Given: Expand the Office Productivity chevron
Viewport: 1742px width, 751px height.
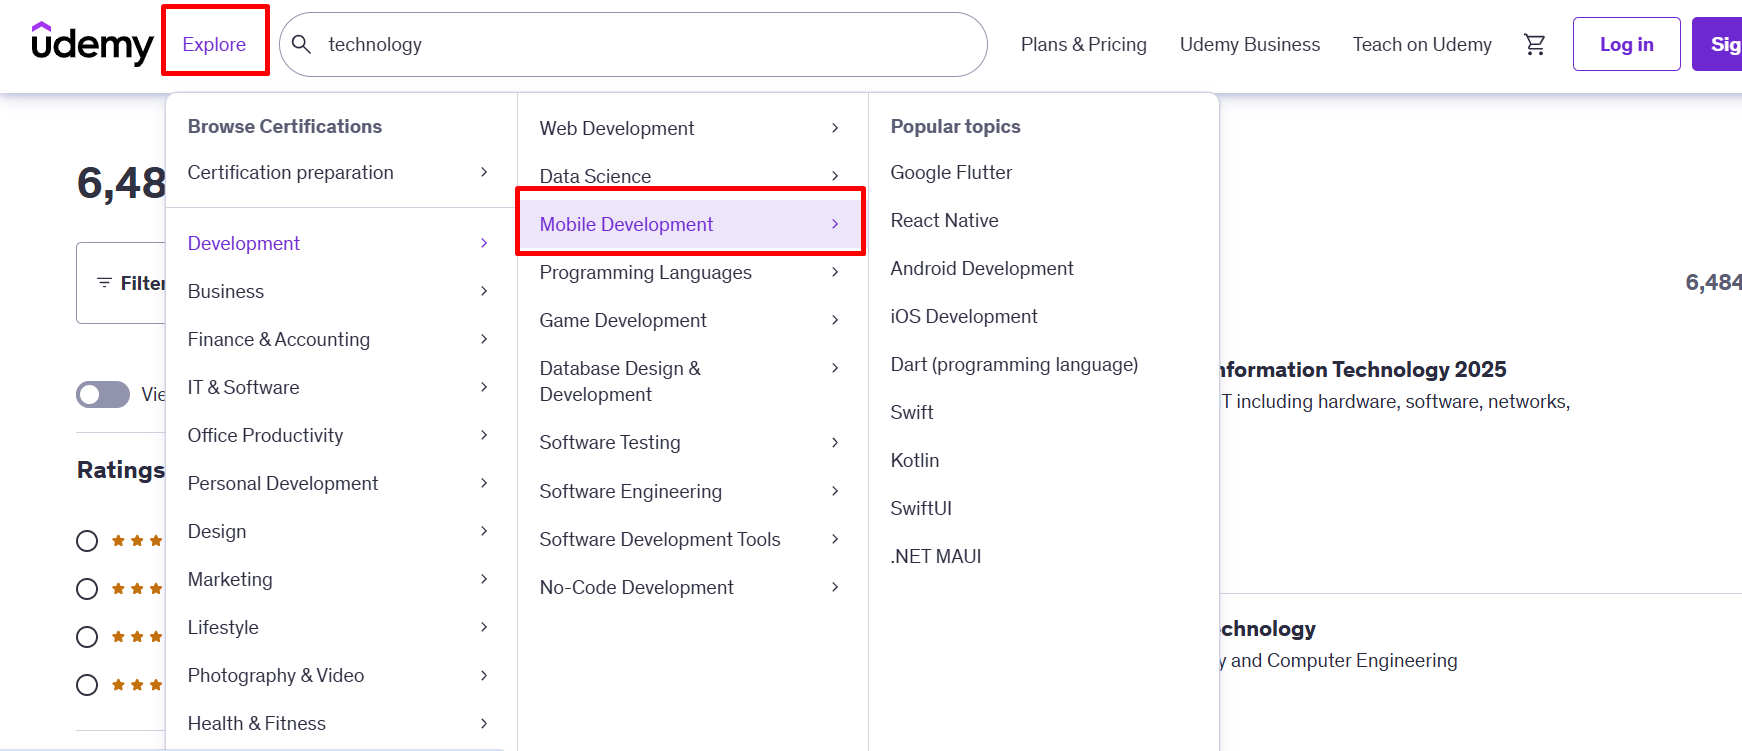Looking at the screenshot, I should click(484, 435).
